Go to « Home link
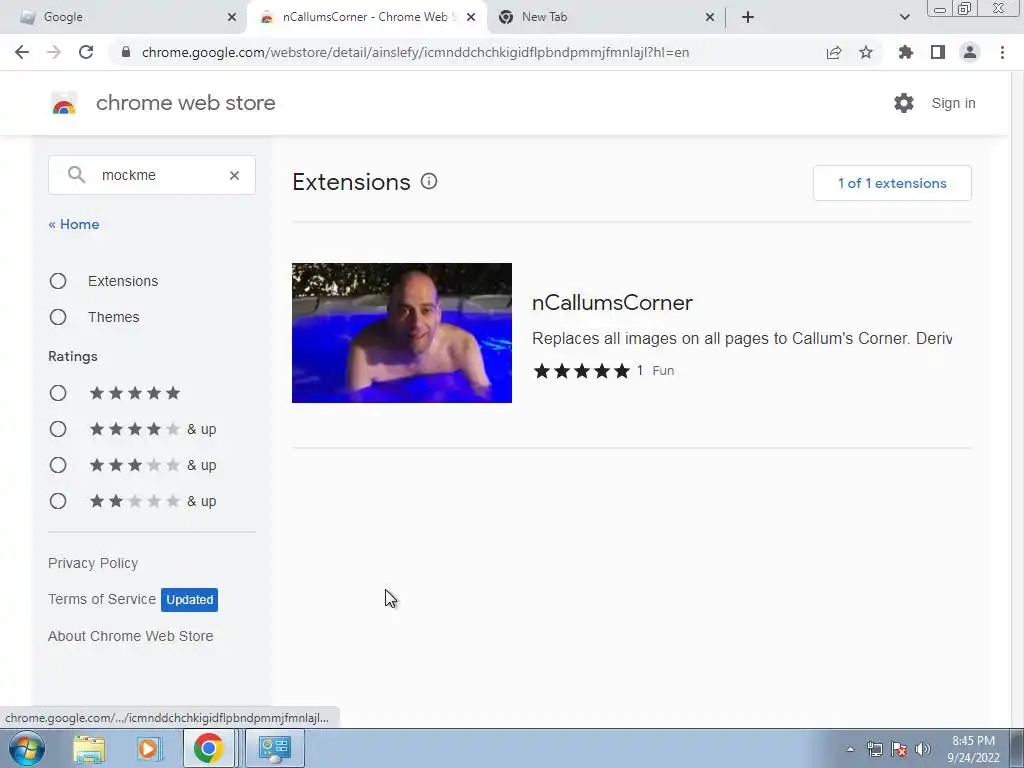Viewport: 1024px width, 768px height. click(x=74, y=224)
